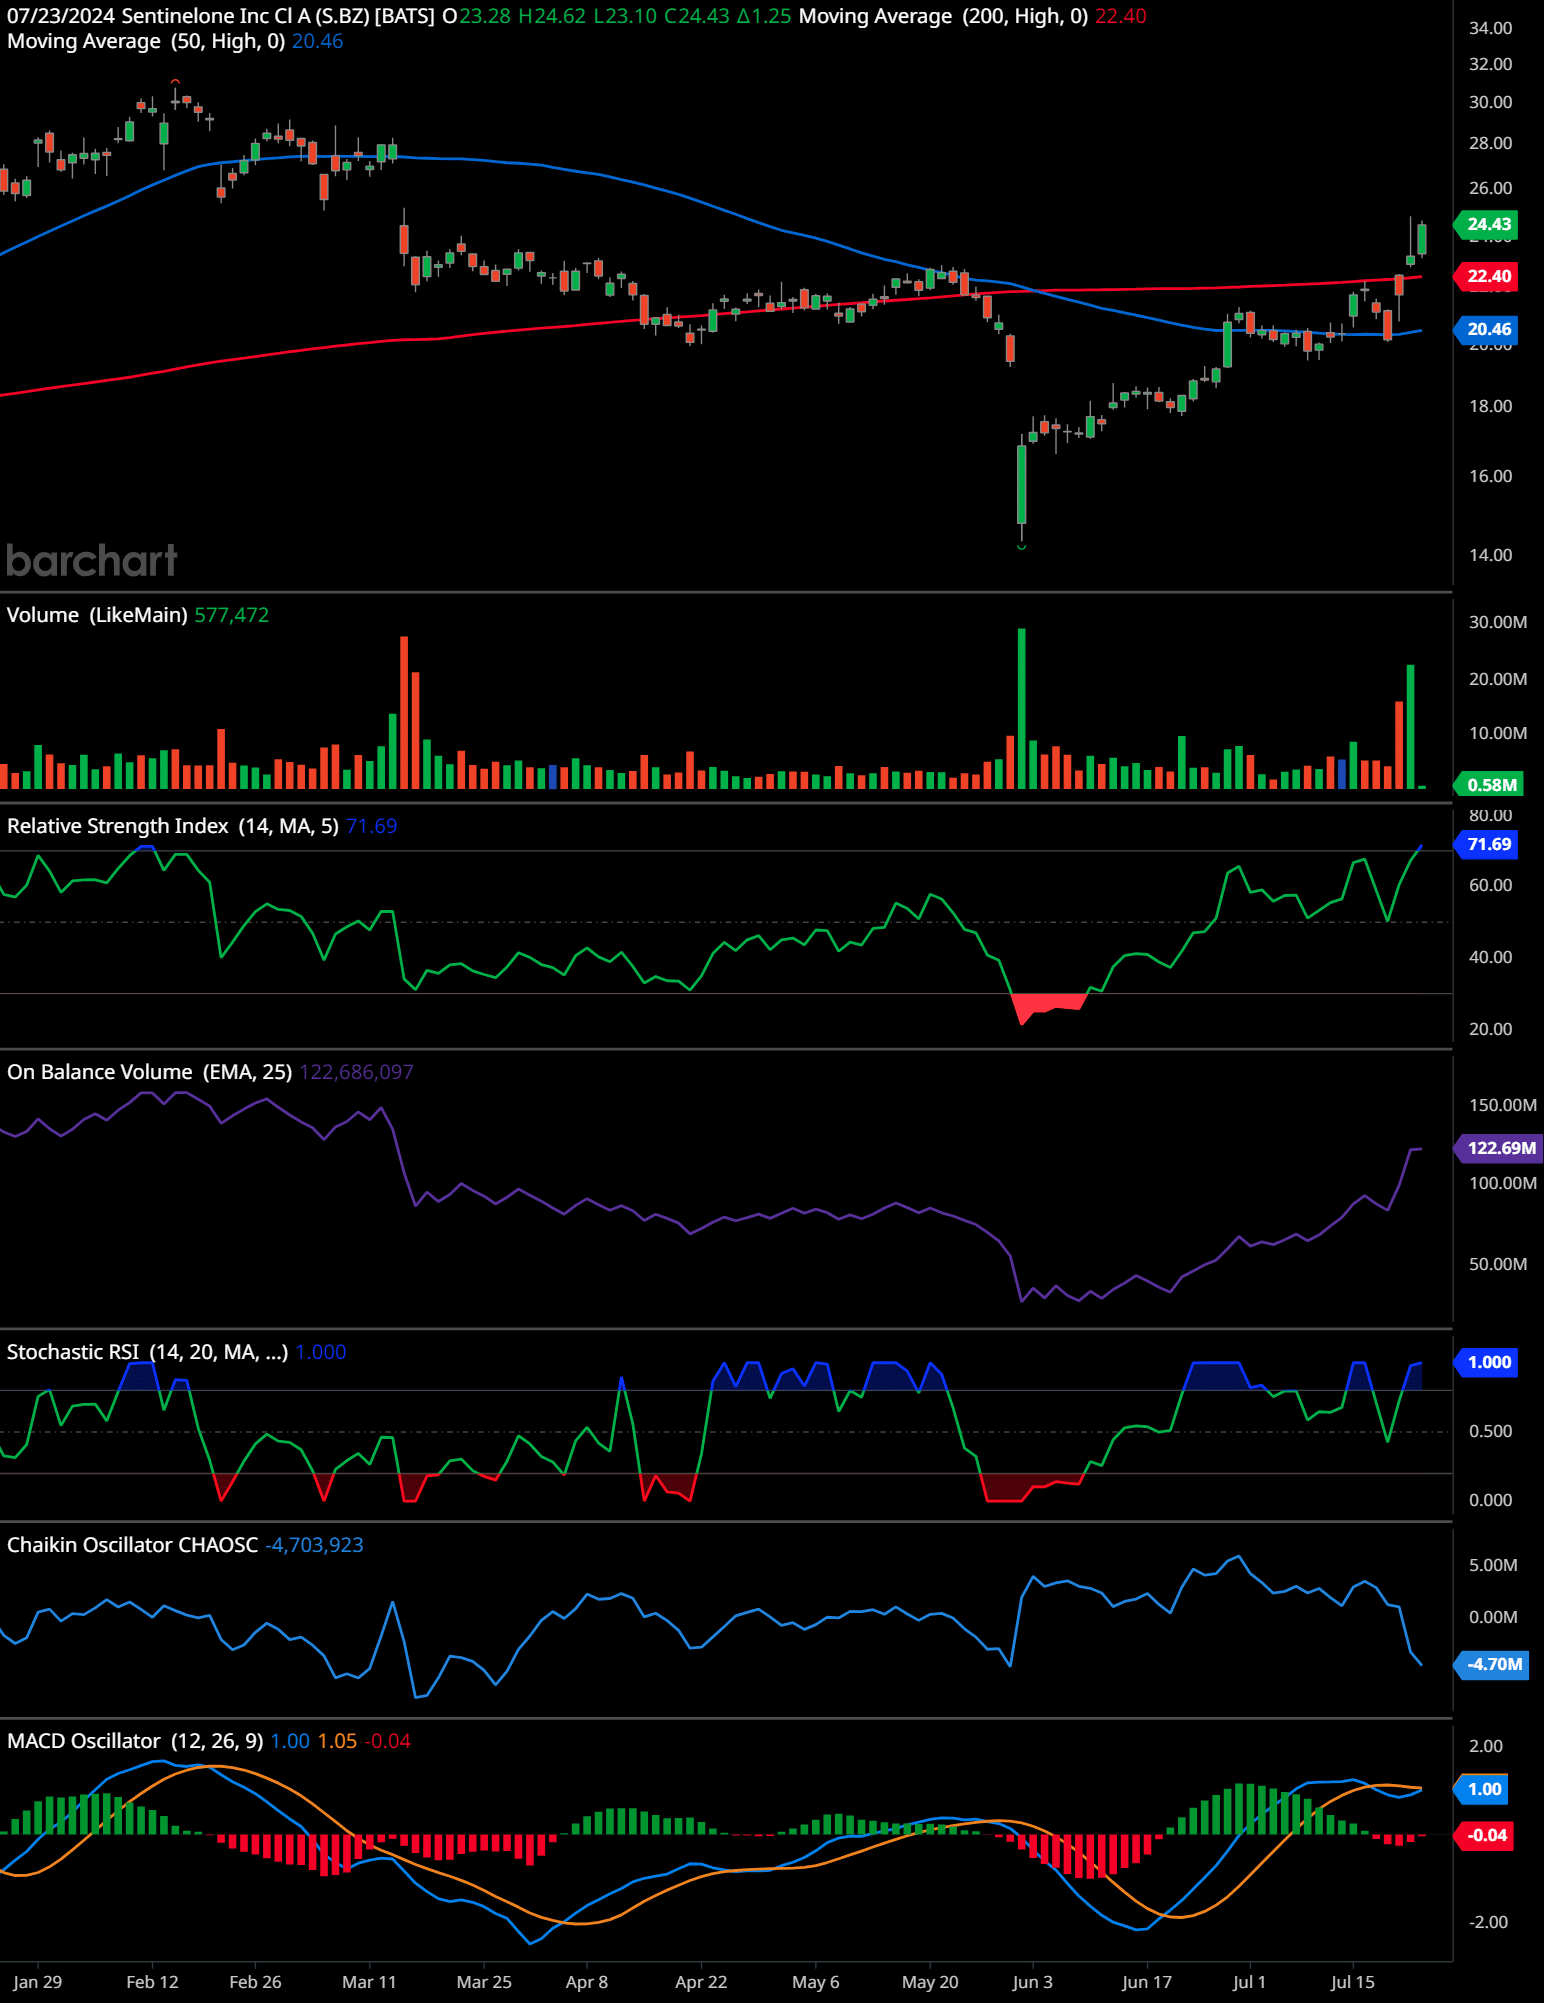Screen dimensions: 1544x2003
Task: Click the 0.000 Stochastic RSI axis label
Action: 1490,1500
